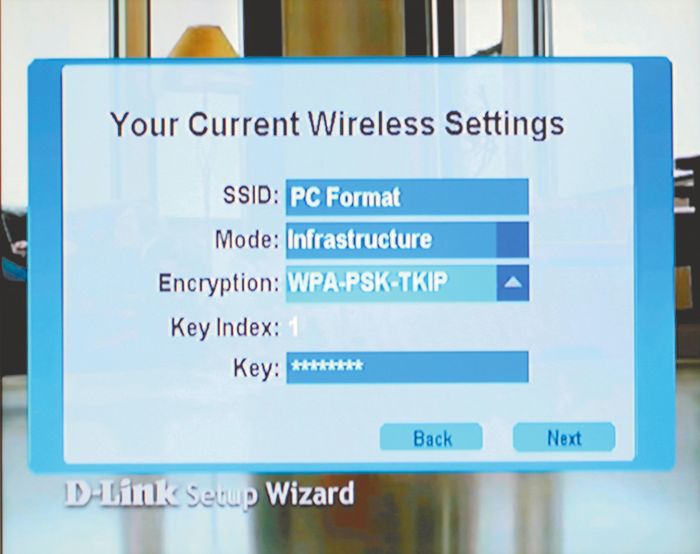The image size is (700, 554).
Task: Click the PC Format text in the SSID field
Action: pyautogui.click(x=345, y=197)
